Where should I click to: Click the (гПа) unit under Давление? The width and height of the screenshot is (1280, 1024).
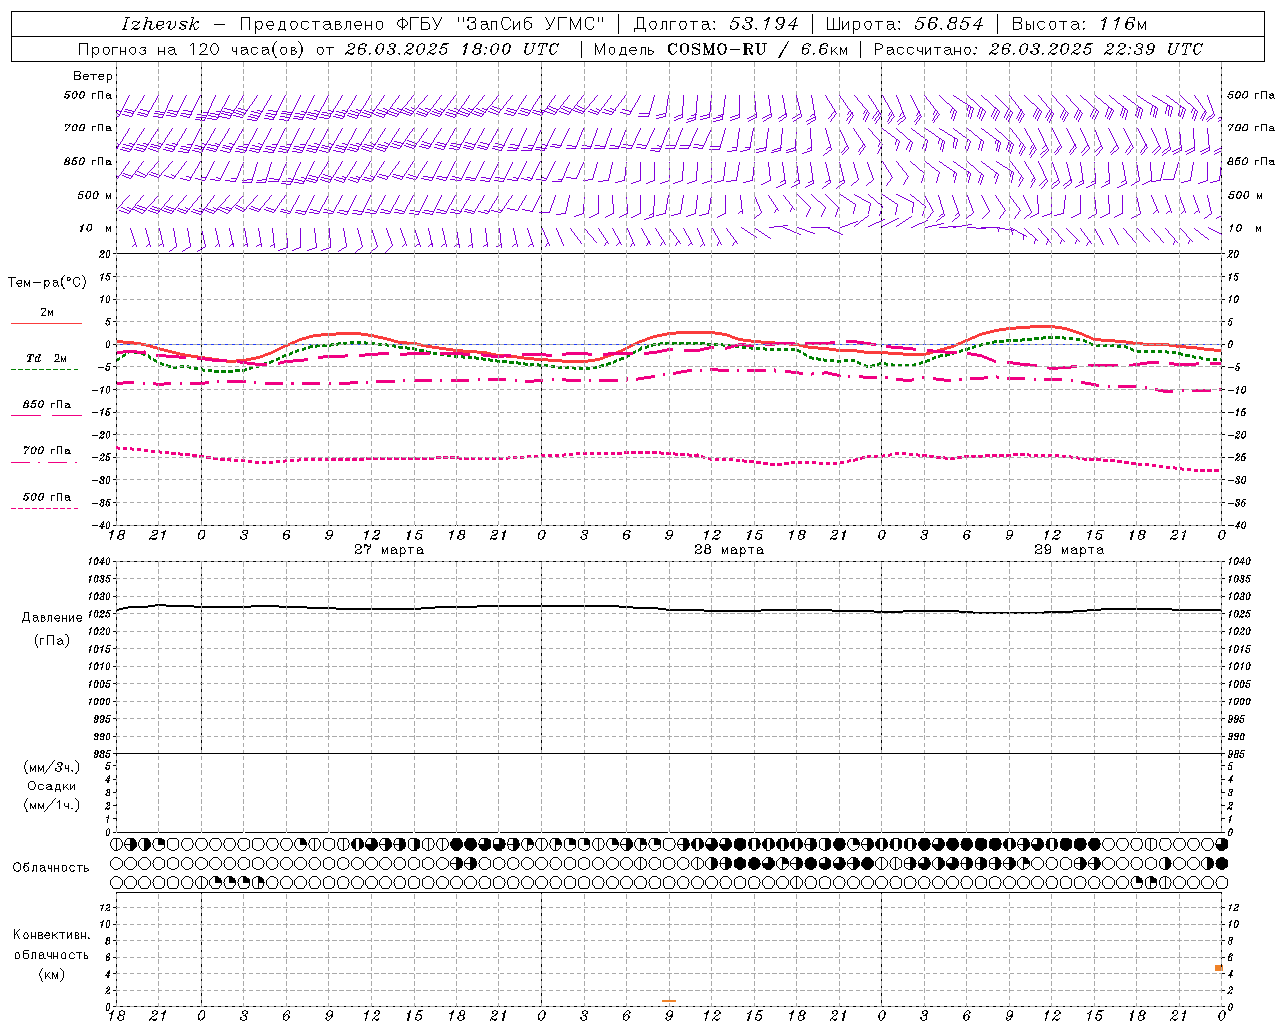click(x=52, y=640)
